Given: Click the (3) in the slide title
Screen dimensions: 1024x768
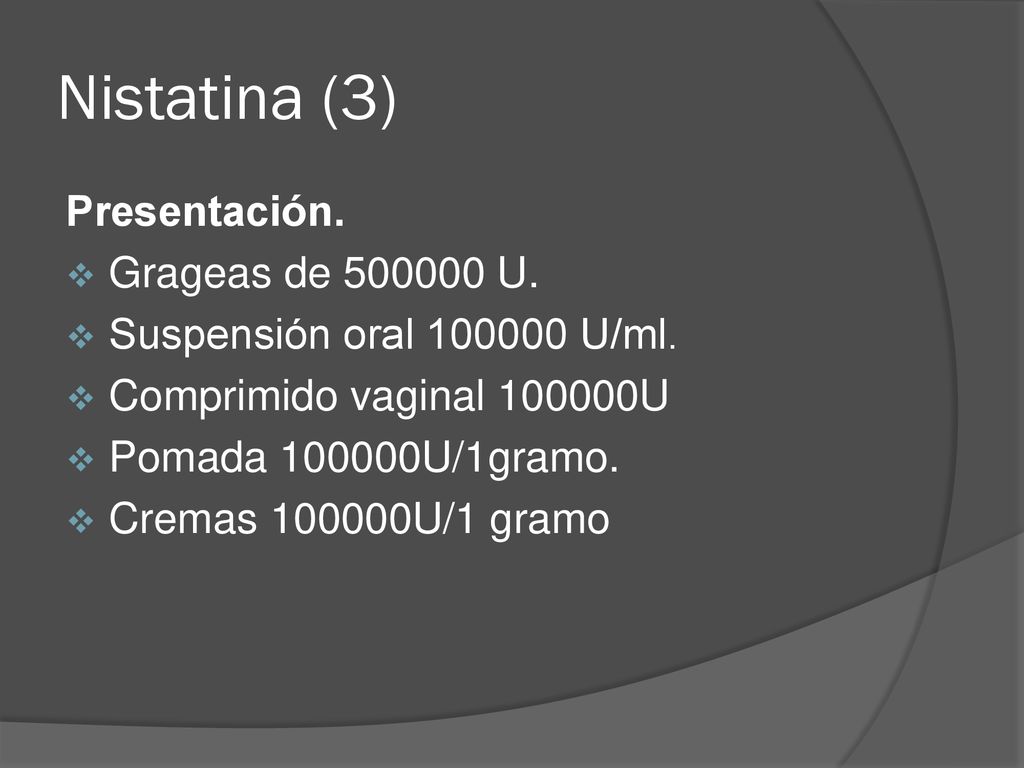Looking at the screenshot, I should click(359, 100).
